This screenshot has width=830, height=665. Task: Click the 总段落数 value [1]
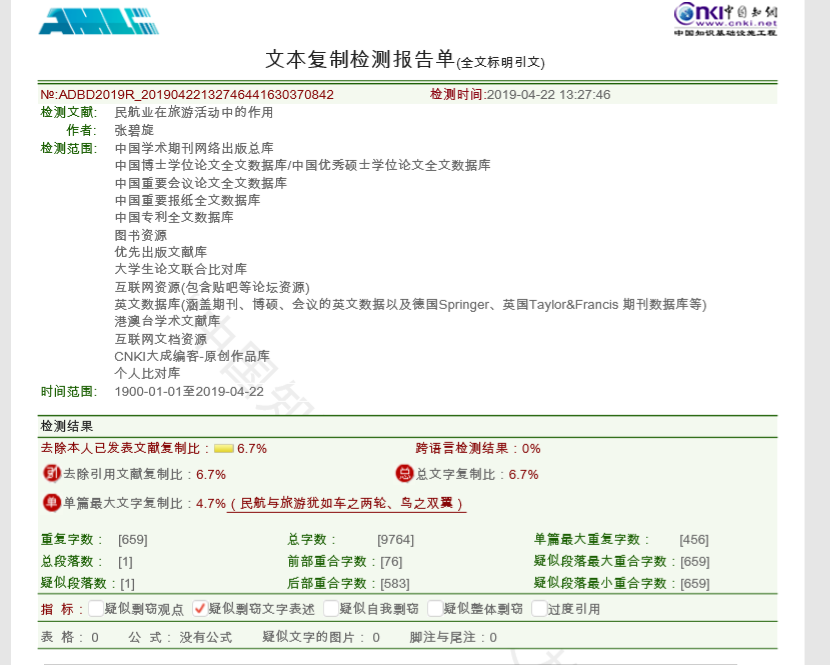point(125,561)
